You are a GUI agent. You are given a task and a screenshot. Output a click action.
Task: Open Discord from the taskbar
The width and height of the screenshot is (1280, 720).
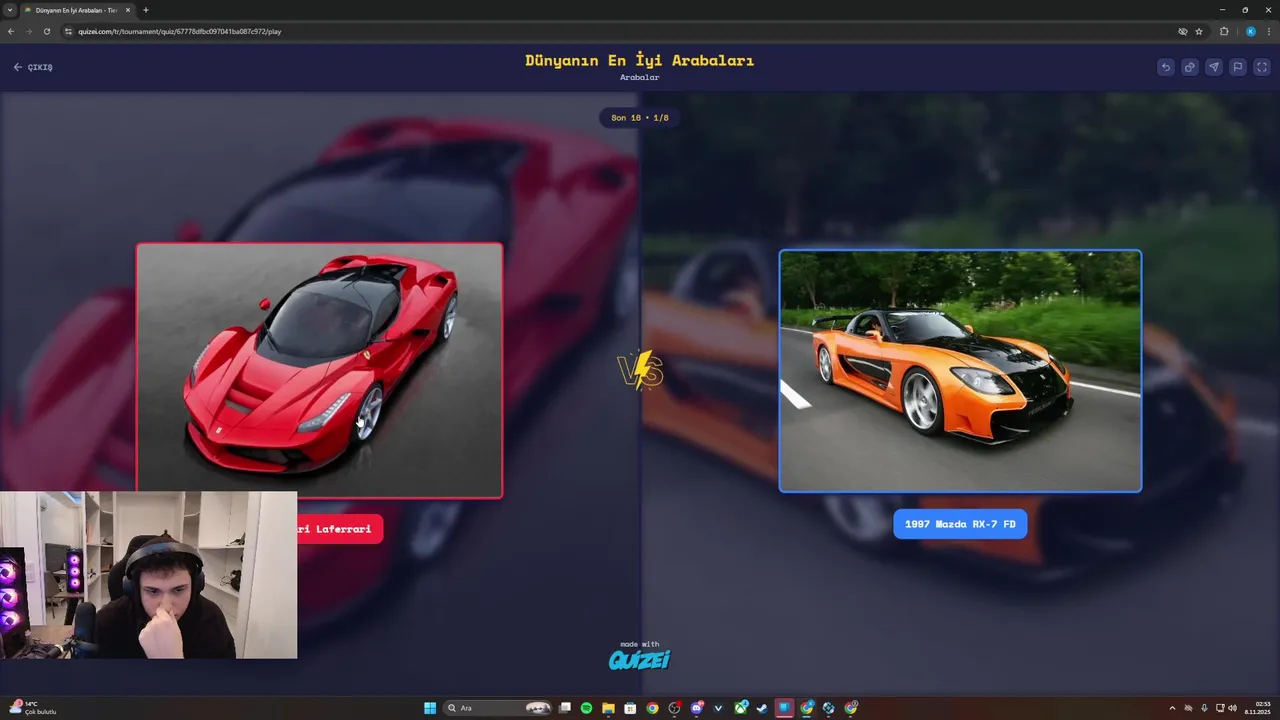(x=697, y=708)
